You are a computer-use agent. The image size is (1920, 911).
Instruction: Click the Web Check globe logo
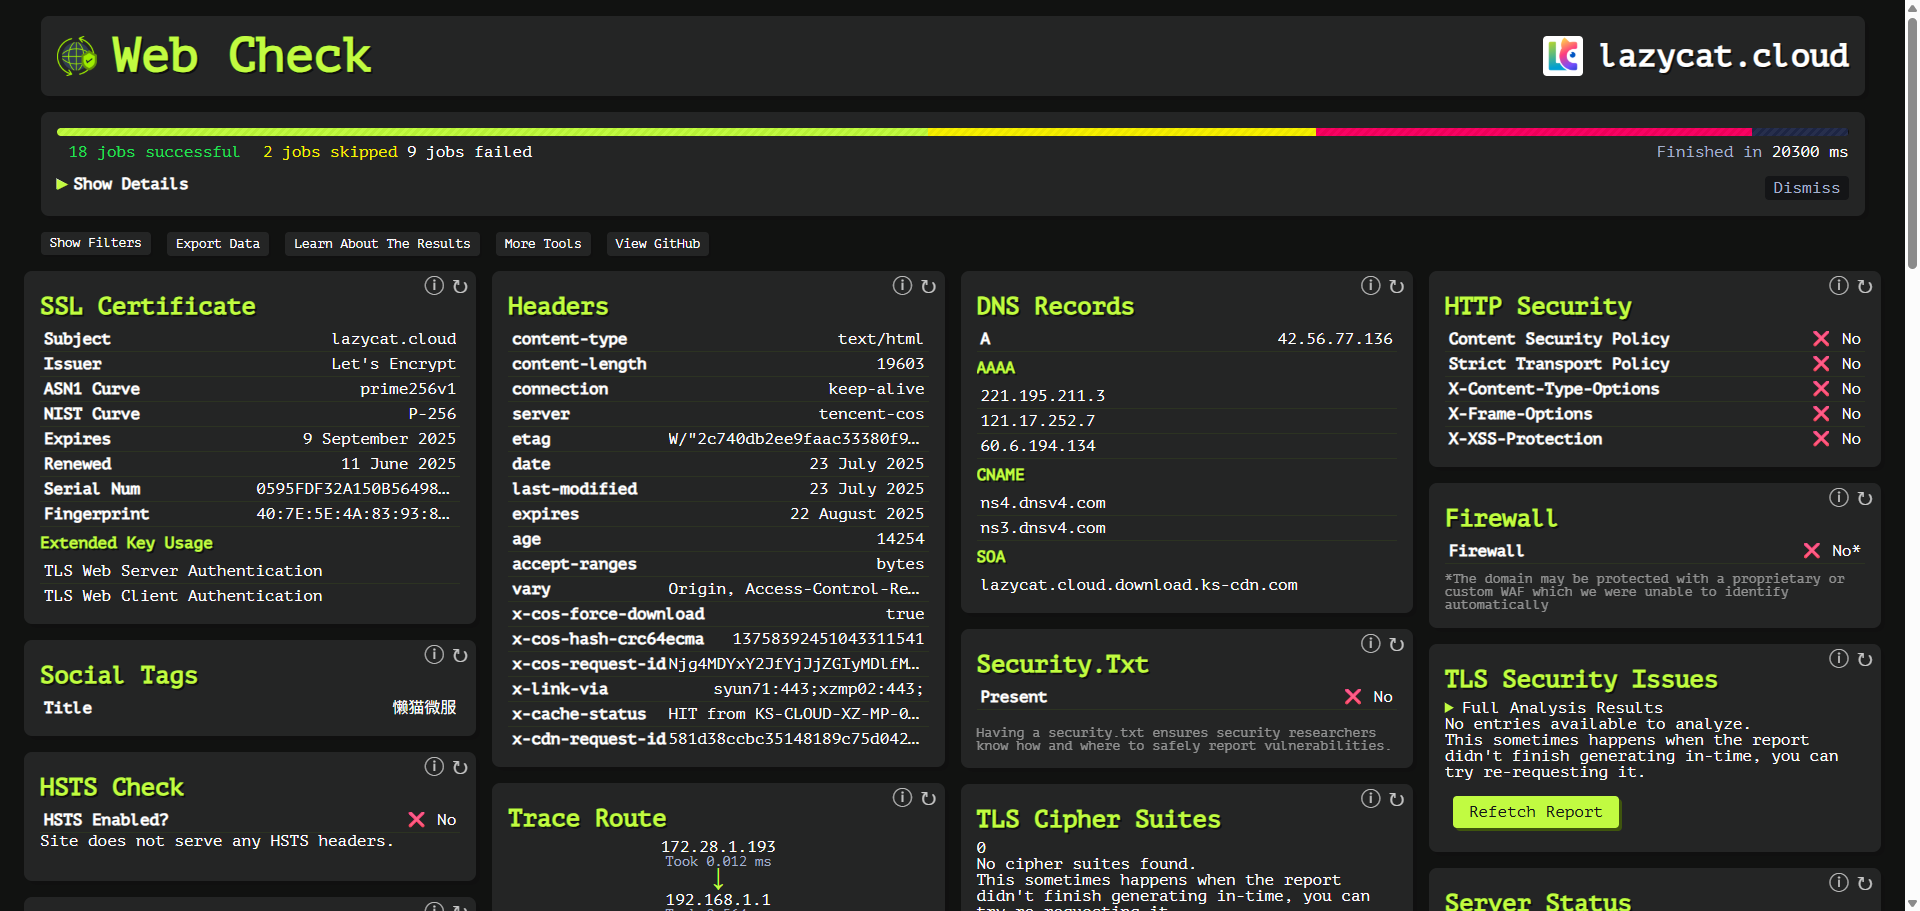tap(77, 56)
